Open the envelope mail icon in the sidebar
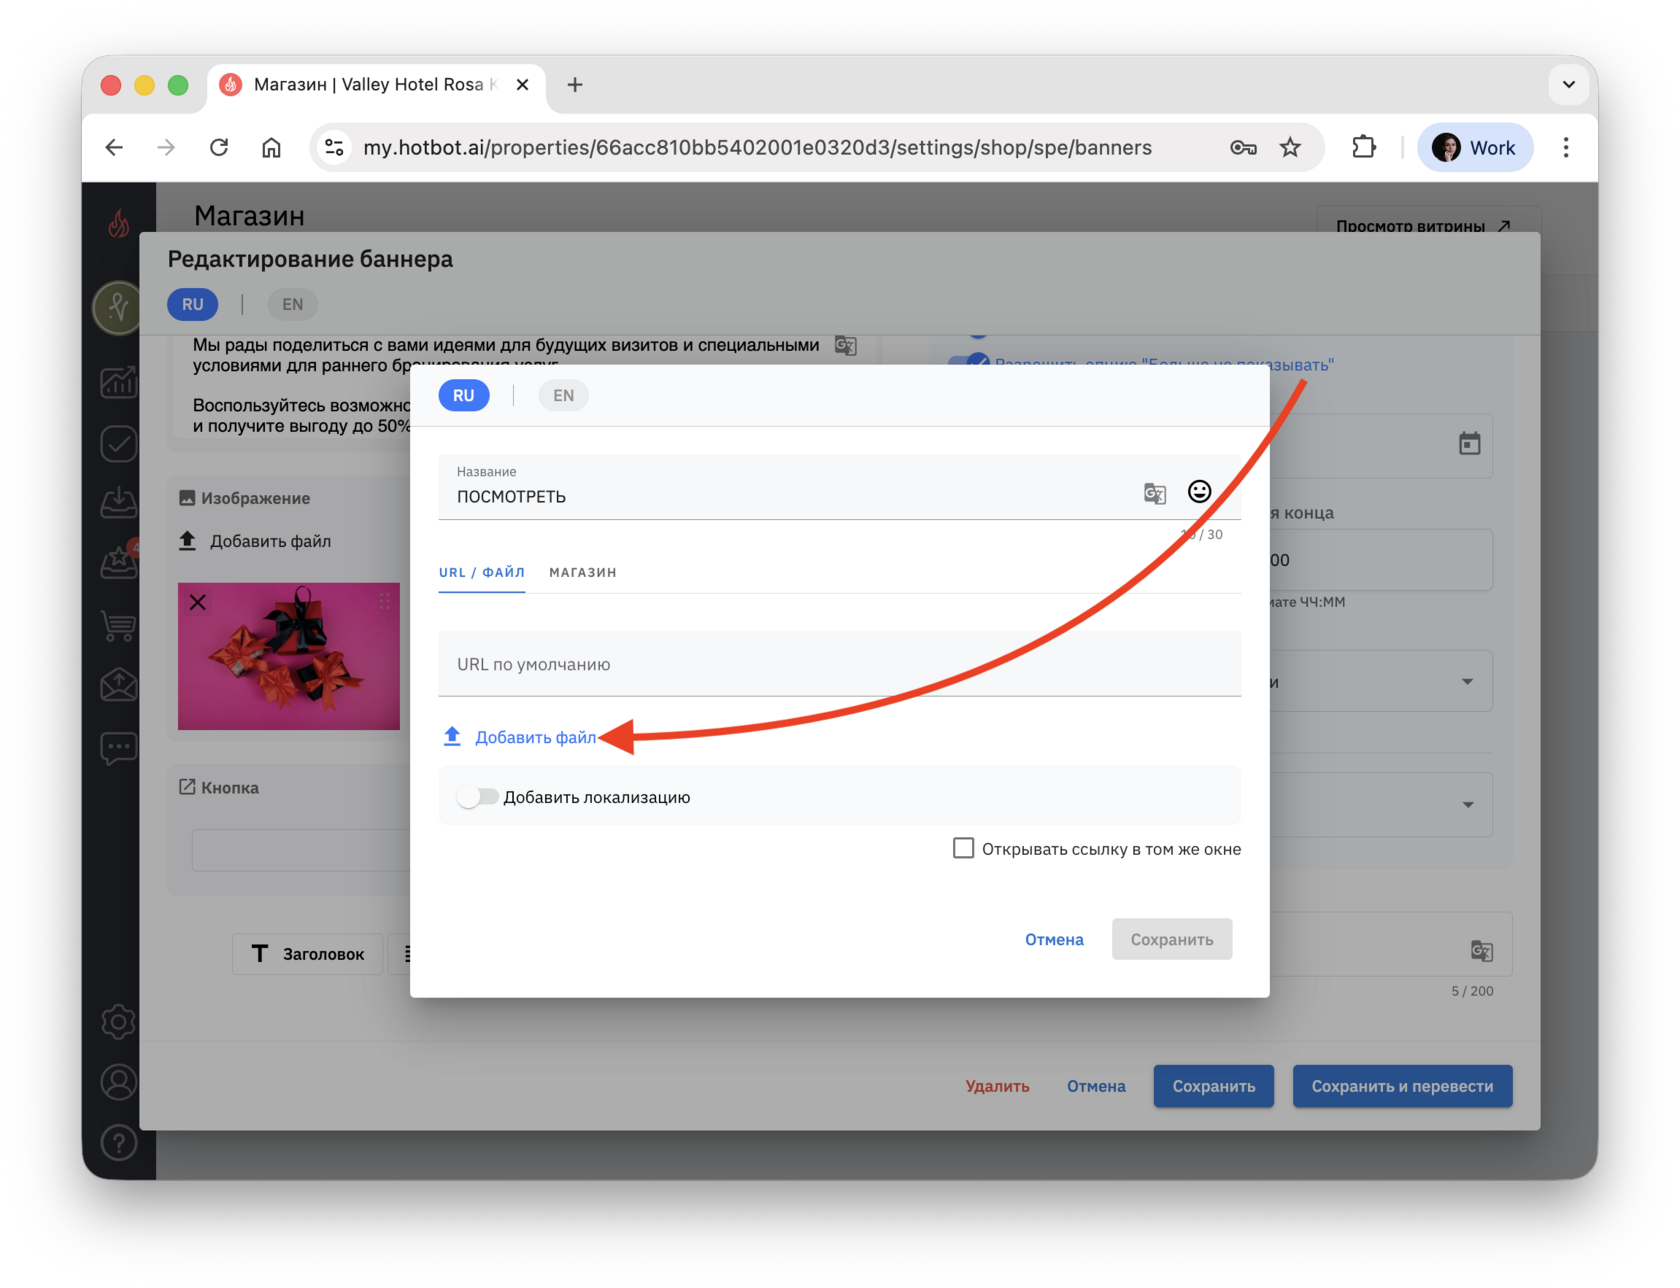Image resolution: width=1680 pixels, height=1288 pixels. (x=118, y=686)
